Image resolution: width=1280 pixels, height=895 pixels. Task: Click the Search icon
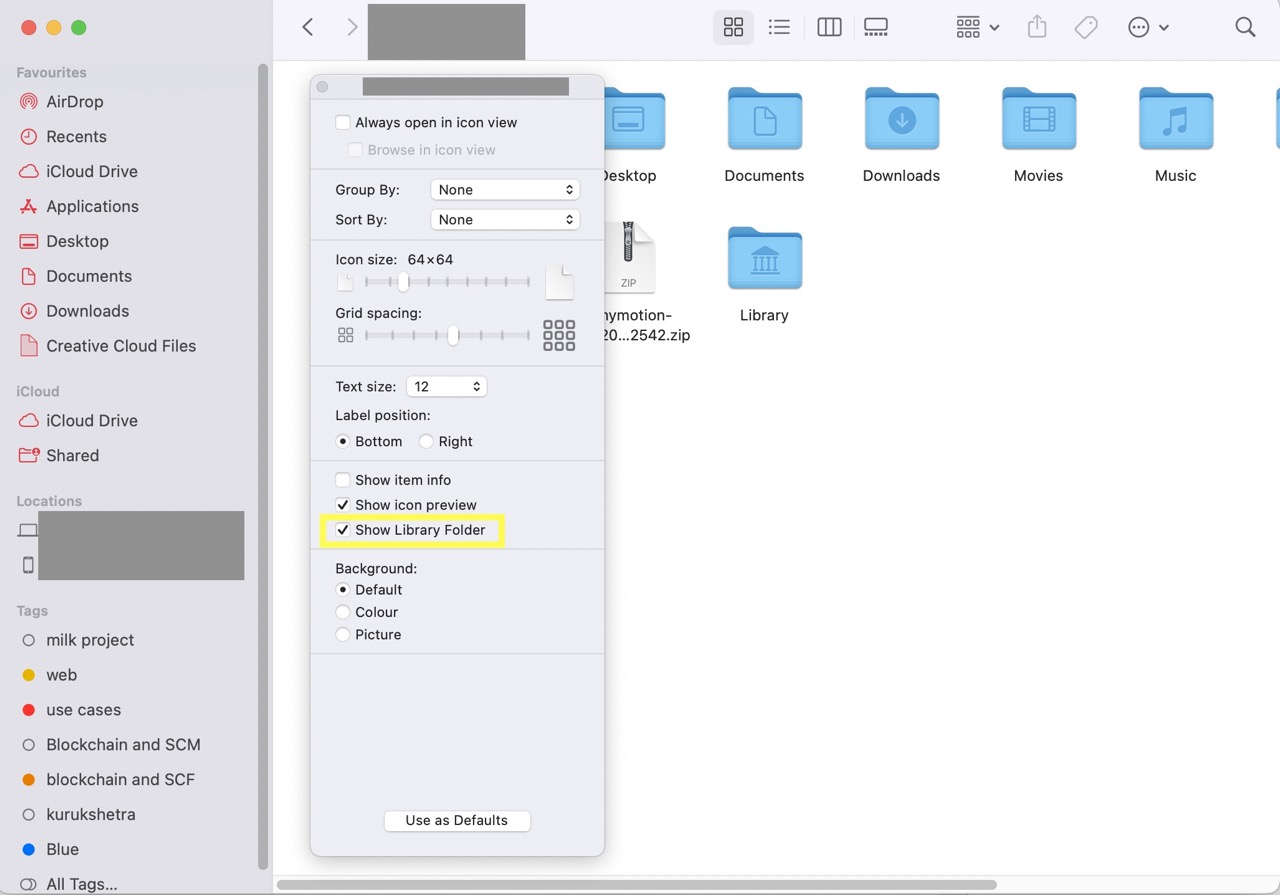(x=1245, y=27)
